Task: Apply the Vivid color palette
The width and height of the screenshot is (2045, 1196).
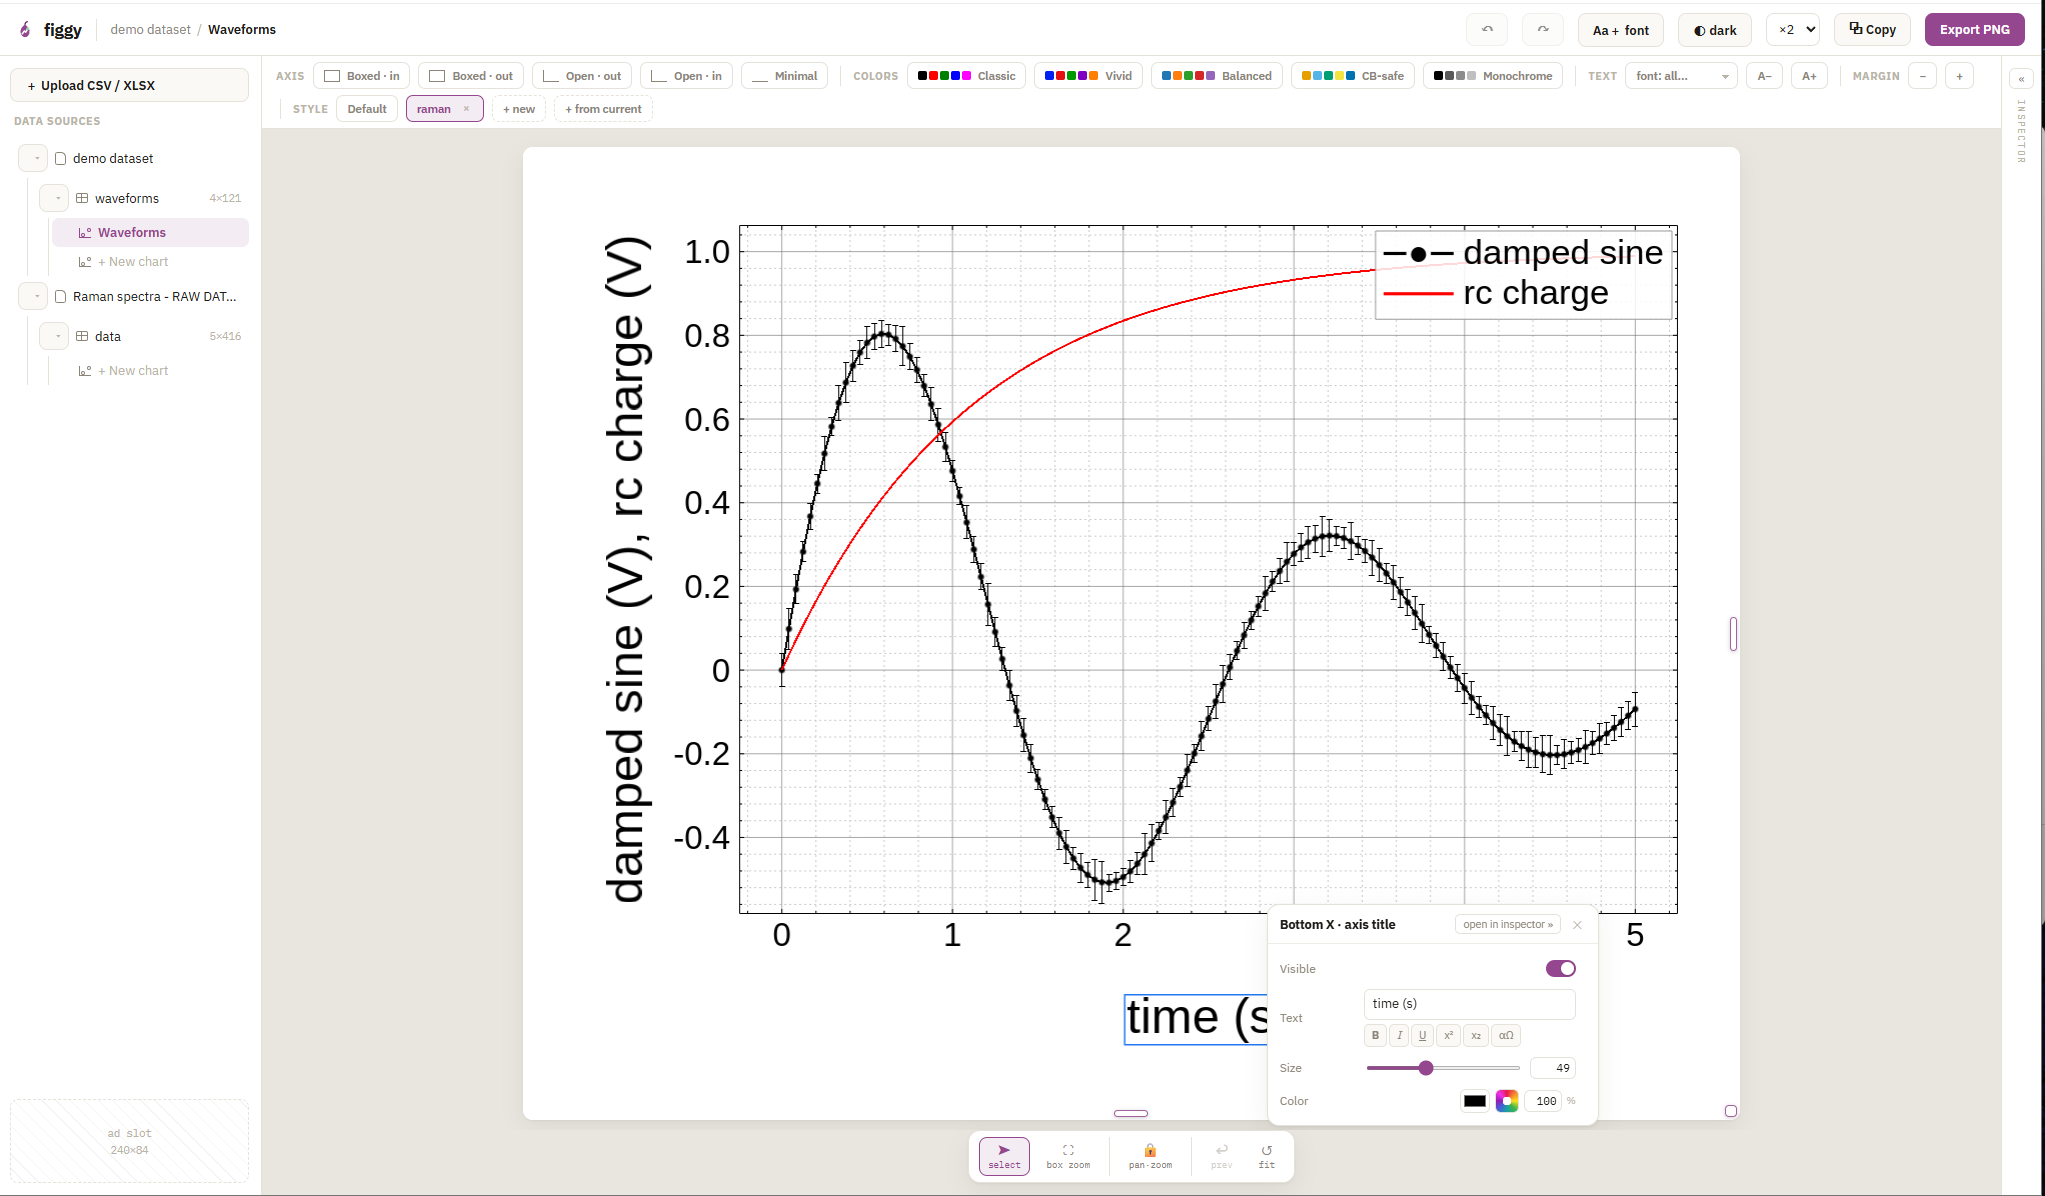Action: 1088,76
